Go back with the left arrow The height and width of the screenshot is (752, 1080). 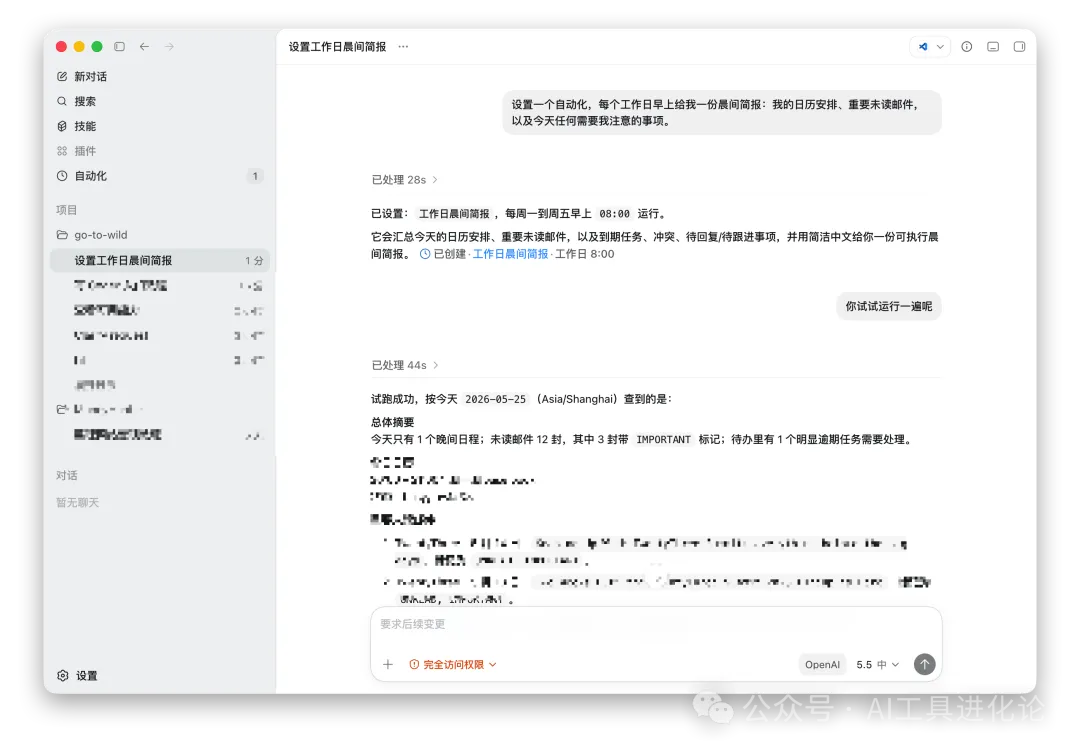[144, 46]
